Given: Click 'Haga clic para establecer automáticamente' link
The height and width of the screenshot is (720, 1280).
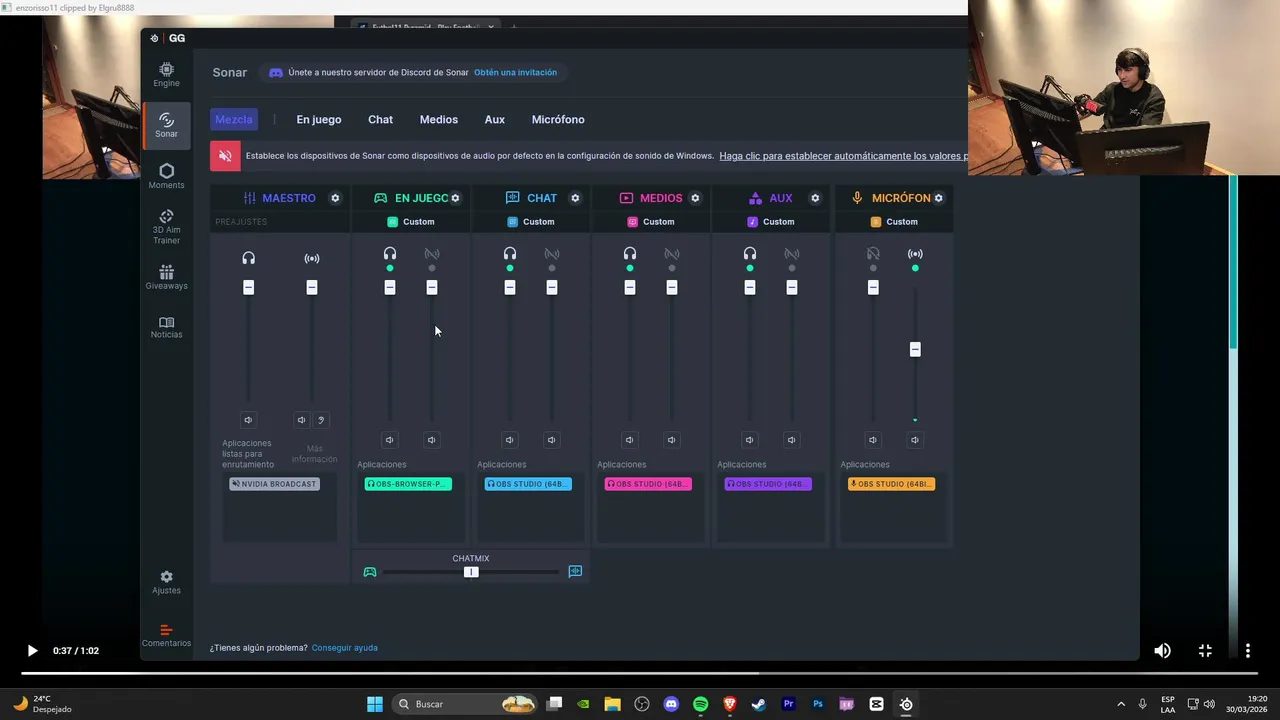Looking at the screenshot, I should point(843,156).
